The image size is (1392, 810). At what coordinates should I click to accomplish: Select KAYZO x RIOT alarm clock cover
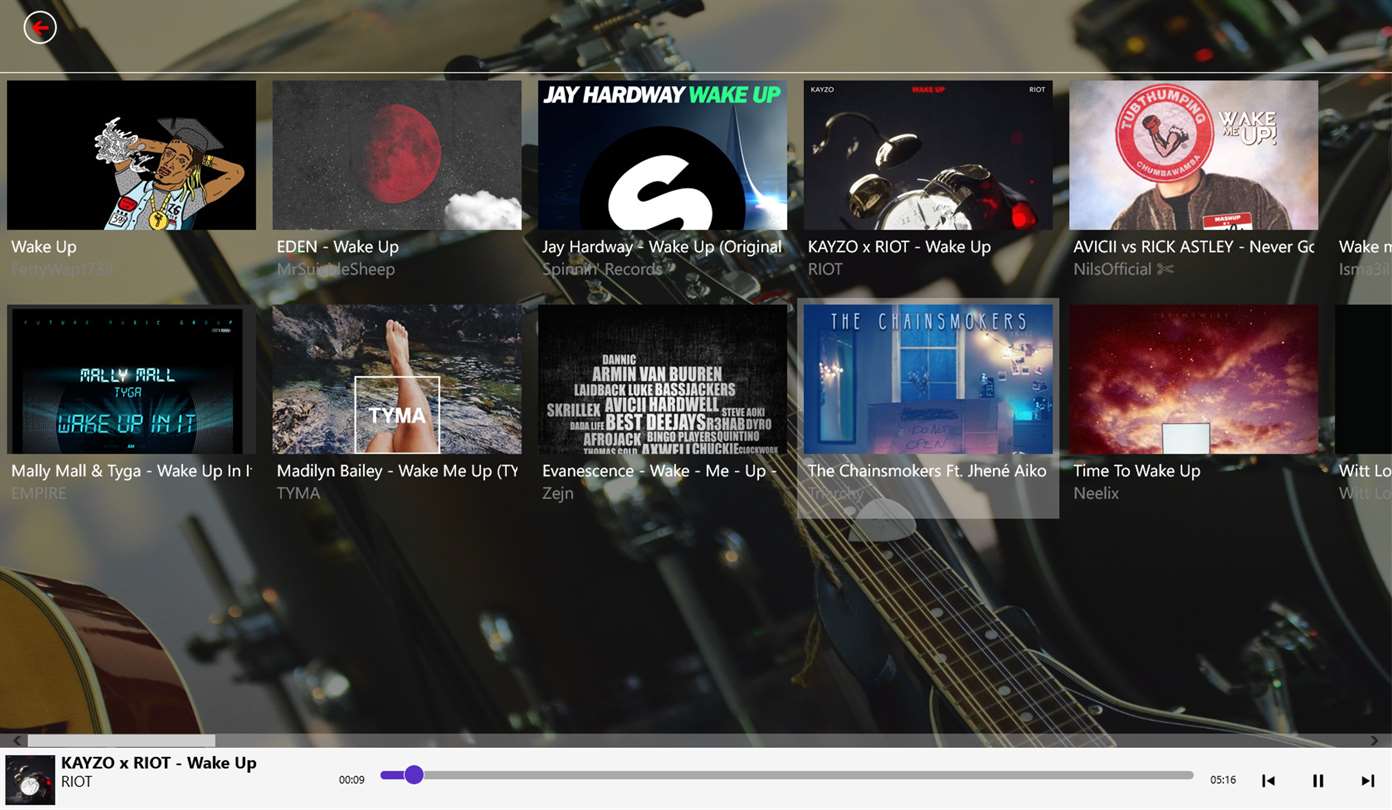click(928, 155)
